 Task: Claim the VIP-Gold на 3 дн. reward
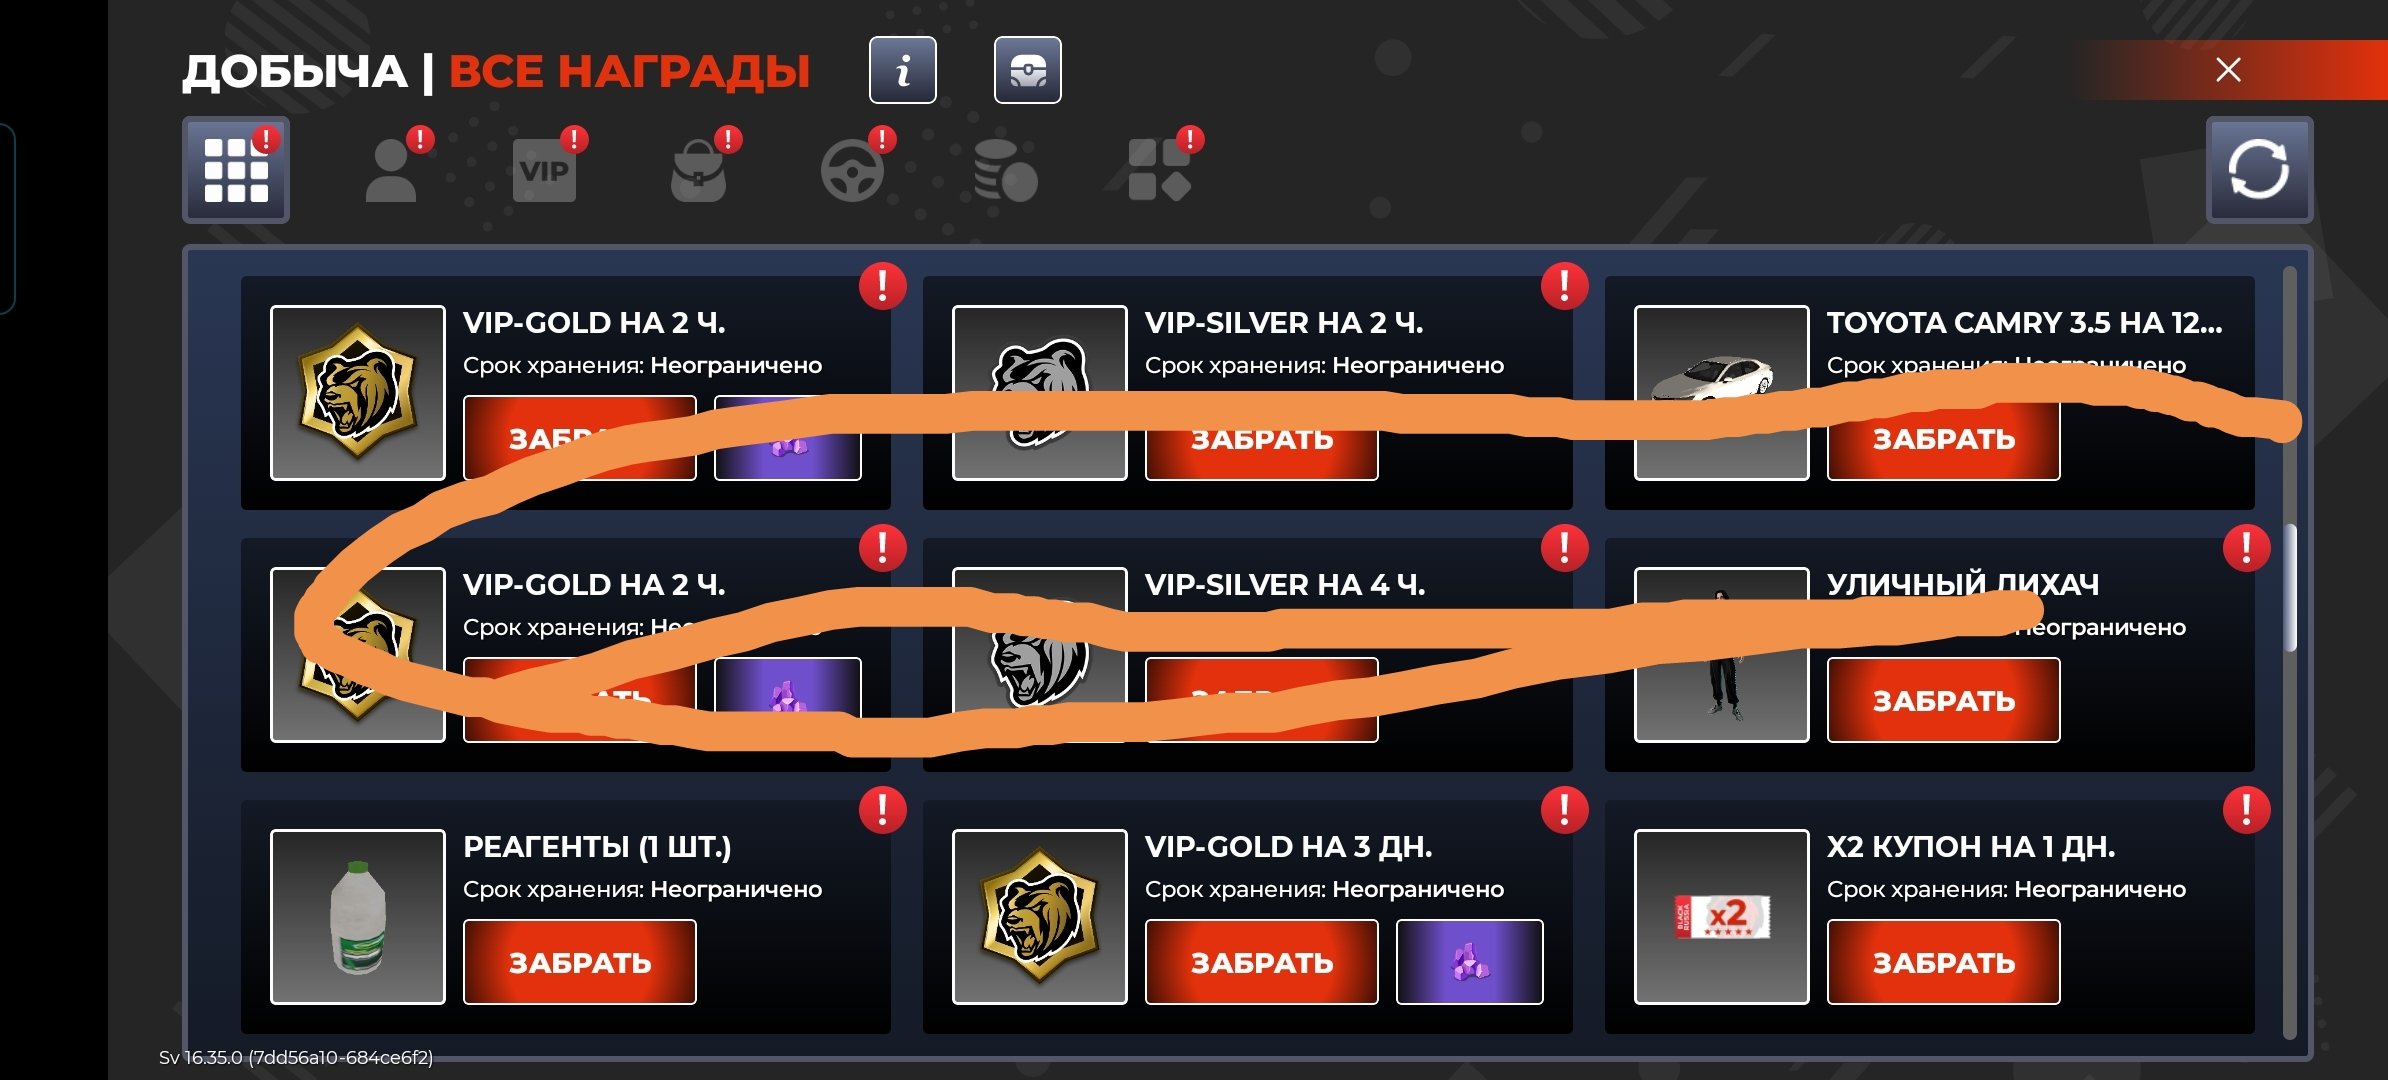(1261, 962)
